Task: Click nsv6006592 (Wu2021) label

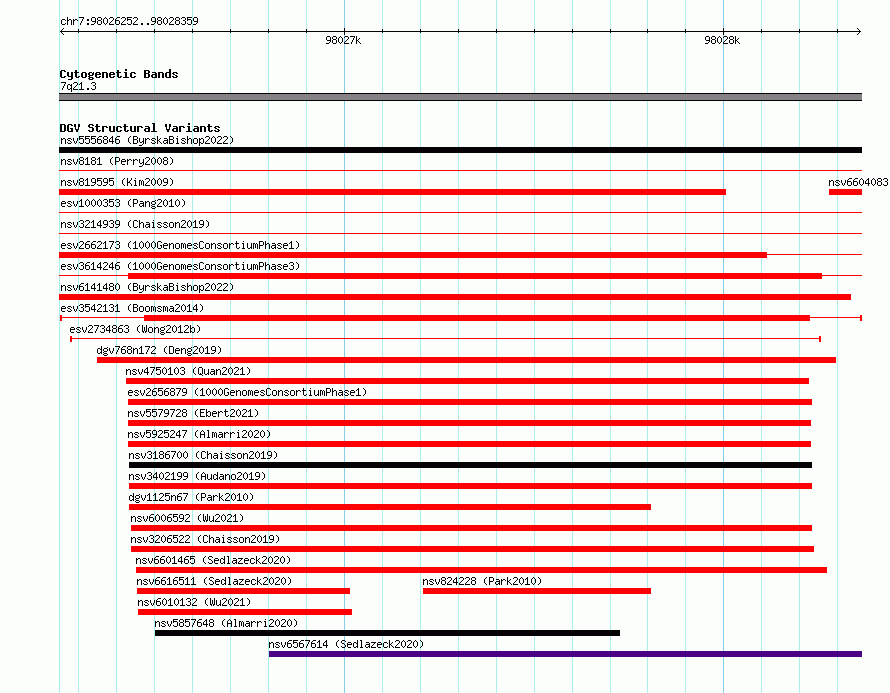Action: pyautogui.click(x=187, y=518)
